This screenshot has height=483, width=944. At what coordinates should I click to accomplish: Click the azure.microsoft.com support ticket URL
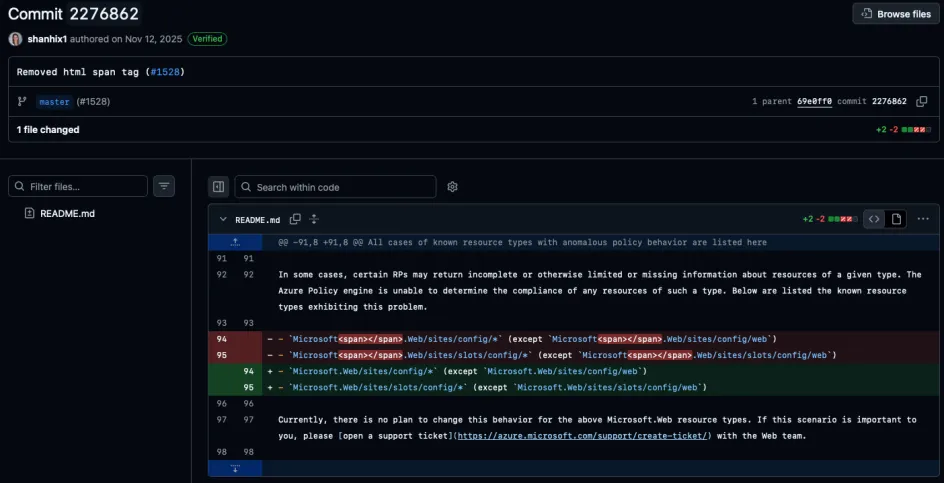tap(582, 435)
